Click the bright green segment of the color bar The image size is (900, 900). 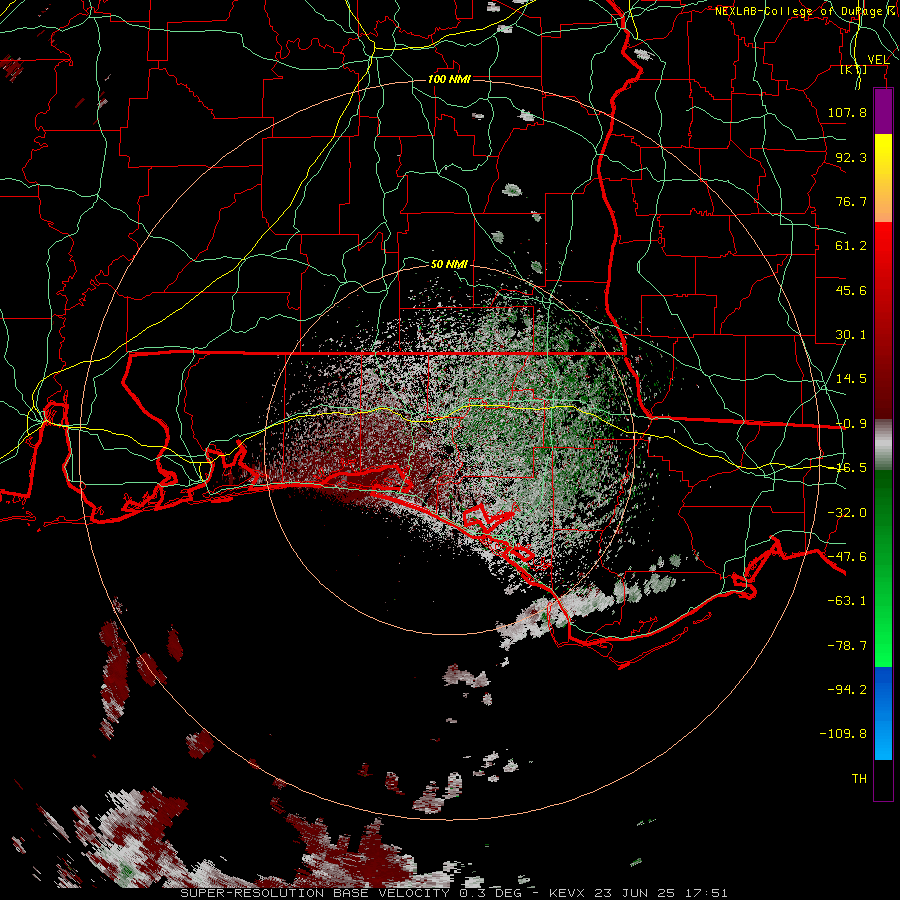(x=883, y=568)
